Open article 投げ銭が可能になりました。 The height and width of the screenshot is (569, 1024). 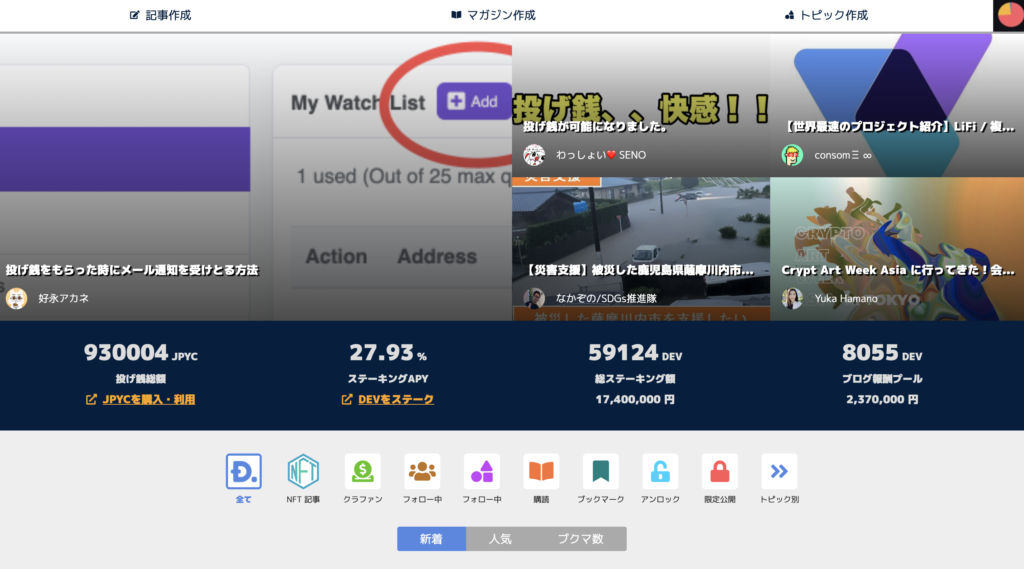tap(596, 127)
